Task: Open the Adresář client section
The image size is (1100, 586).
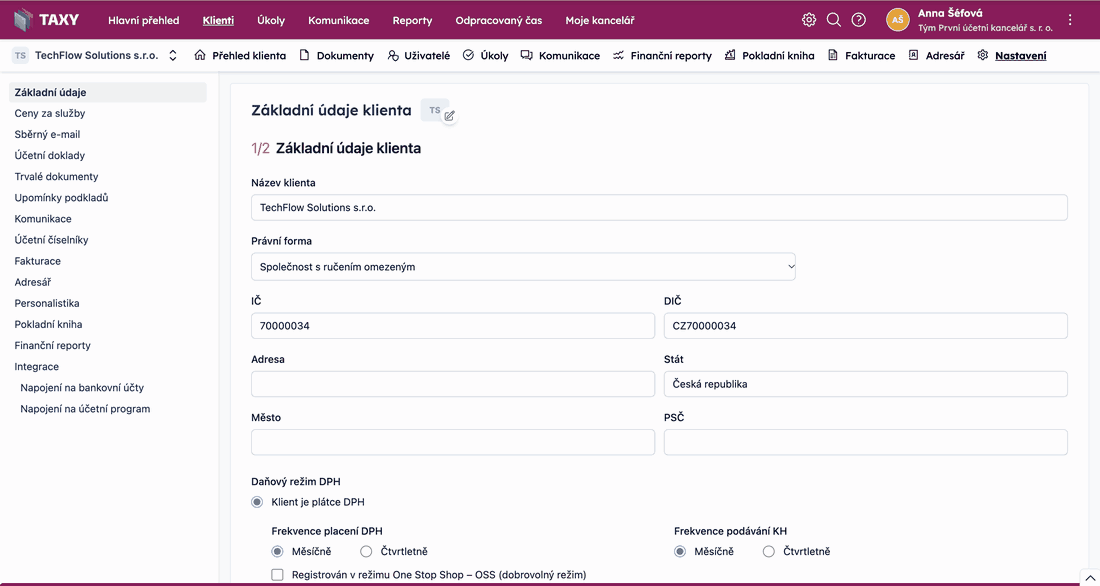Action: (x=937, y=55)
